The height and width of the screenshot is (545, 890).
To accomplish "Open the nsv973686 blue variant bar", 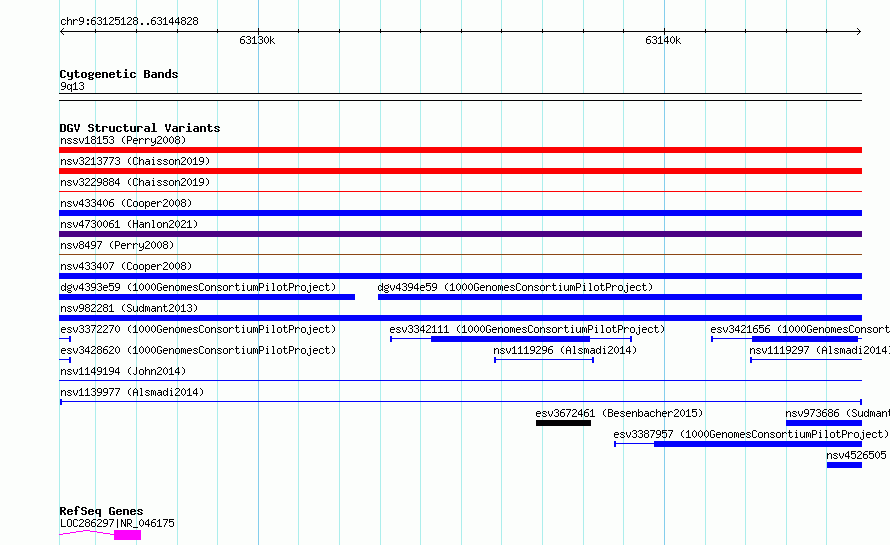I will pos(824,423).
